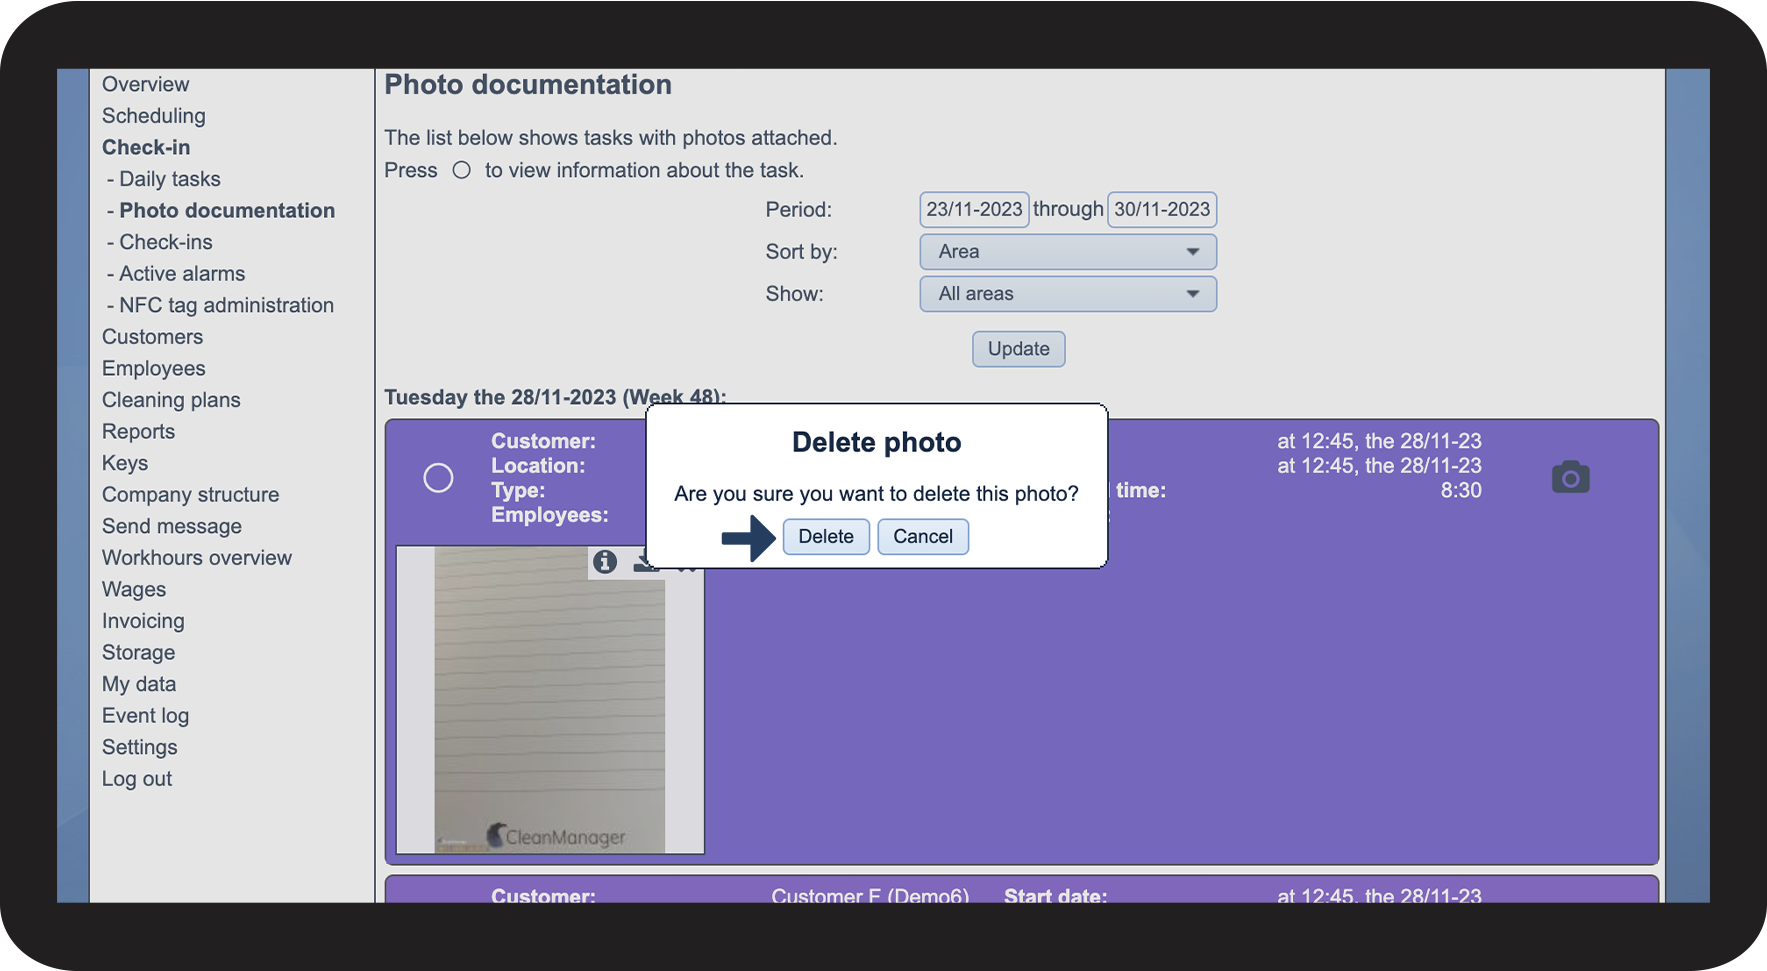The image size is (1767, 971).
Task: Expand the Sort by Area dropdown
Action: tap(1068, 252)
